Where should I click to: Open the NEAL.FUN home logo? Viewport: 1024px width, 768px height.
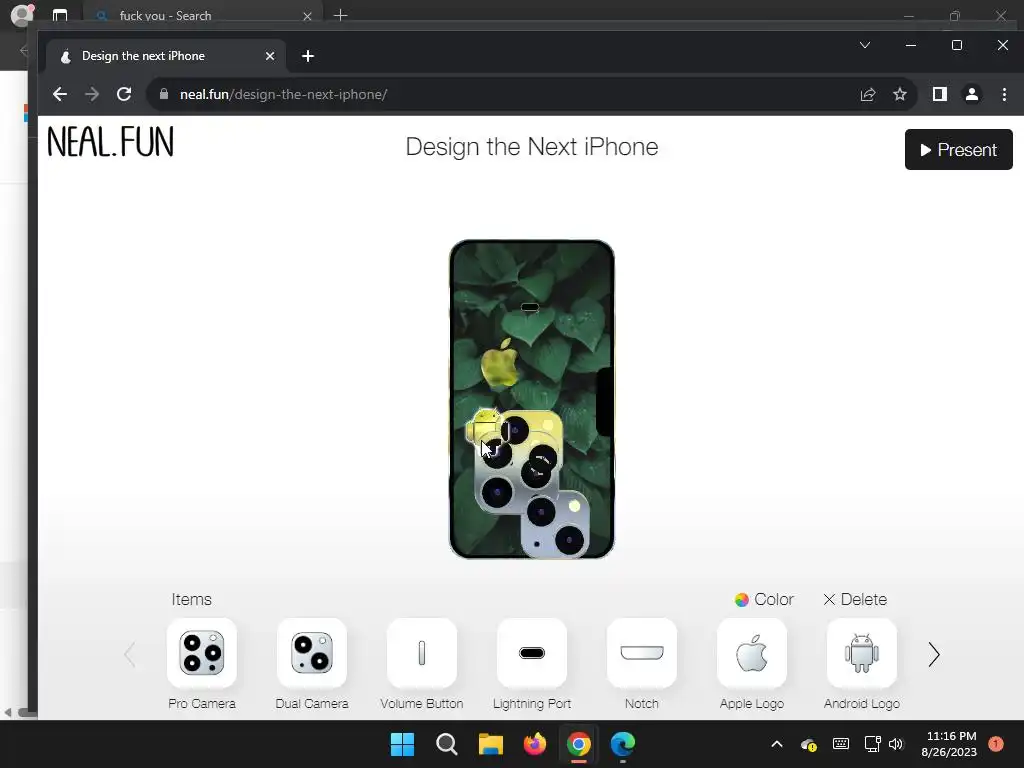pyautogui.click(x=110, y=142)
